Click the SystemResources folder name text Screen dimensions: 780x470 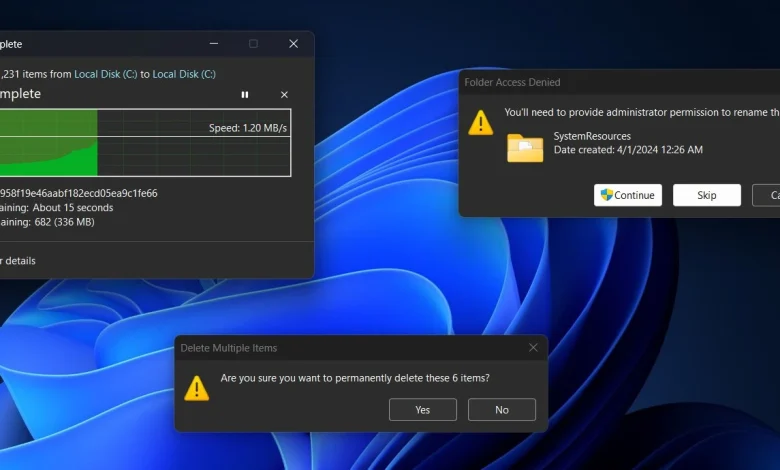[x=592, y=136]
